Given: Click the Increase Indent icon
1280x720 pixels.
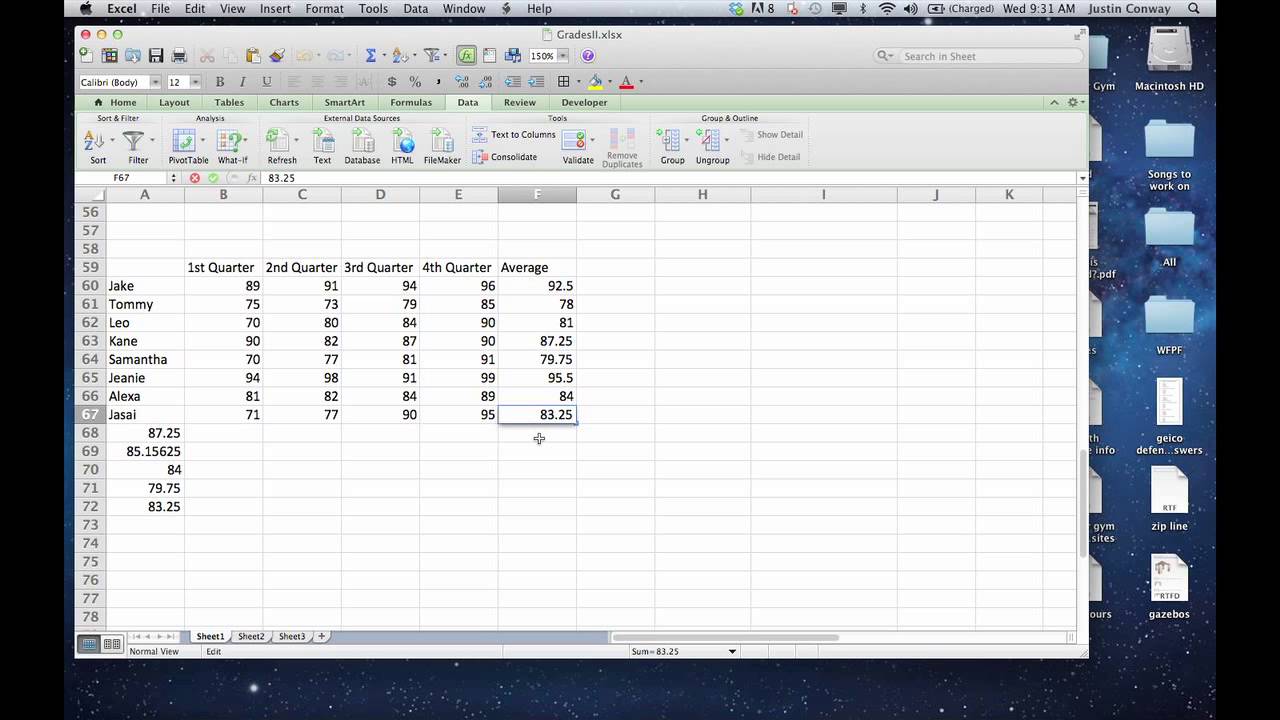Looking at the screenshot, I should tap(538, 82).
